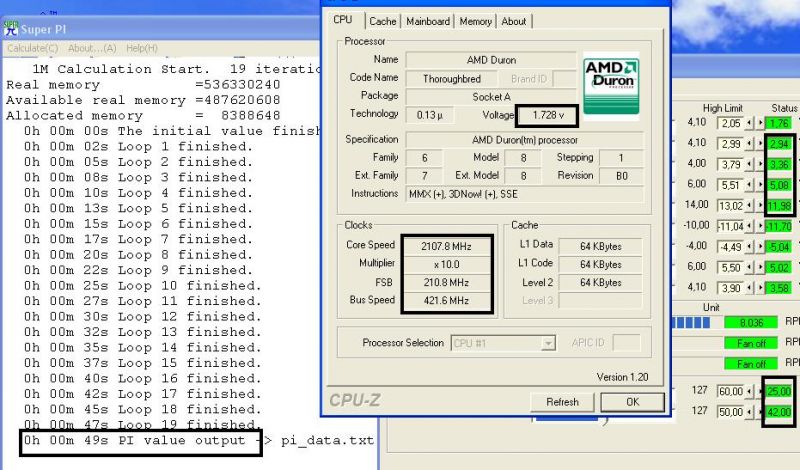The width and height of the screenshot is (800, 470).
Task: Click the AMD Duron logo in CPU-Z
Action: coord(611,86)
